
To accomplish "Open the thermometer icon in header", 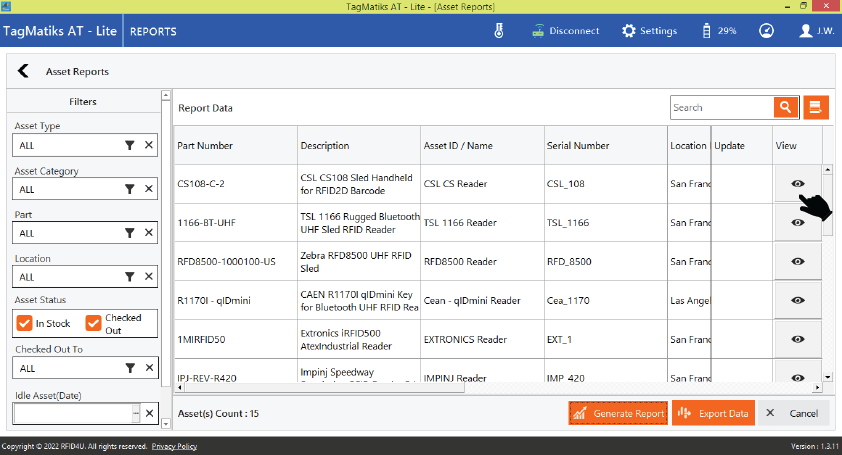I will (x=499, y=31).
